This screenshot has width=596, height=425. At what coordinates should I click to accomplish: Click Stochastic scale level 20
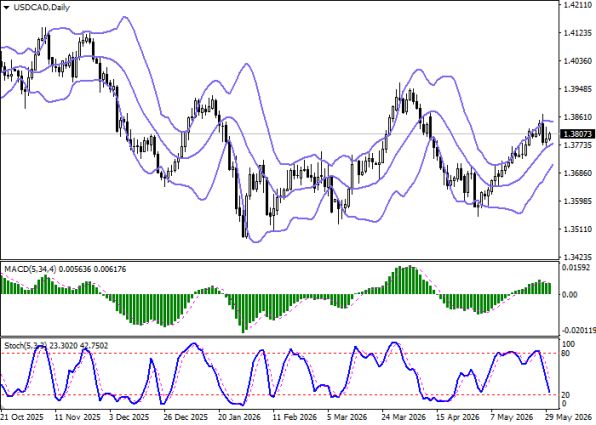[566, 395]
